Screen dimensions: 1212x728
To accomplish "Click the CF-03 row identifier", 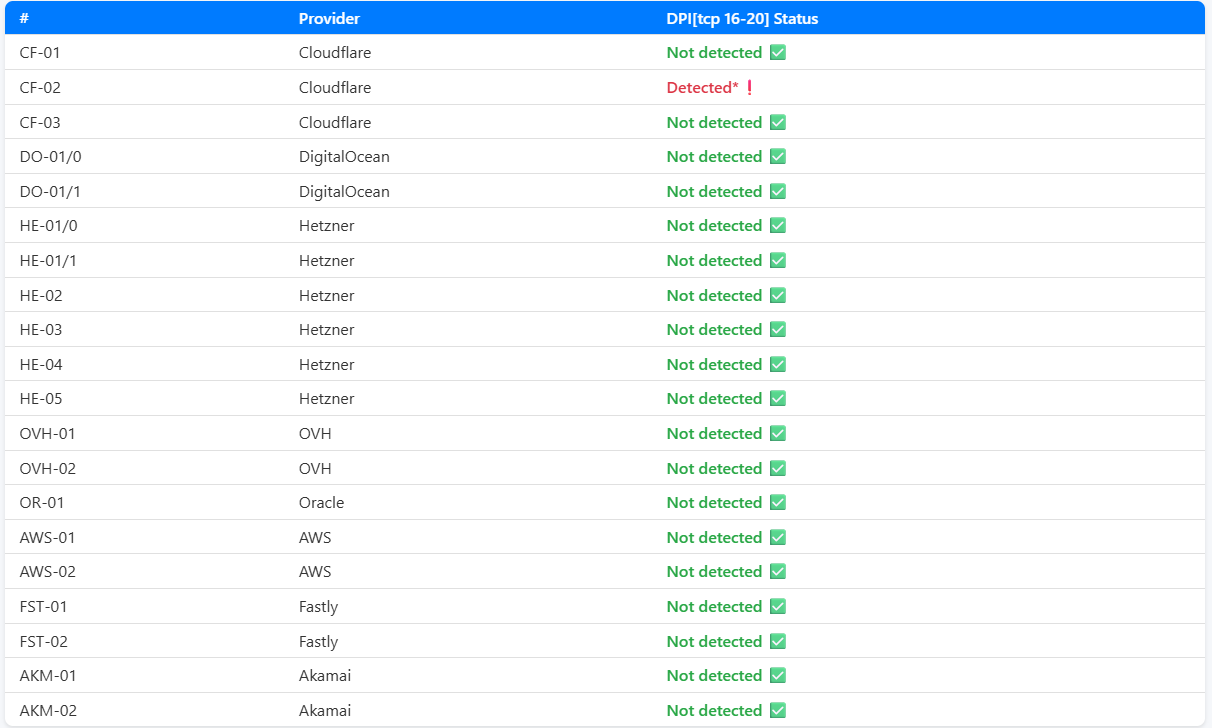I will coord(40,123).
